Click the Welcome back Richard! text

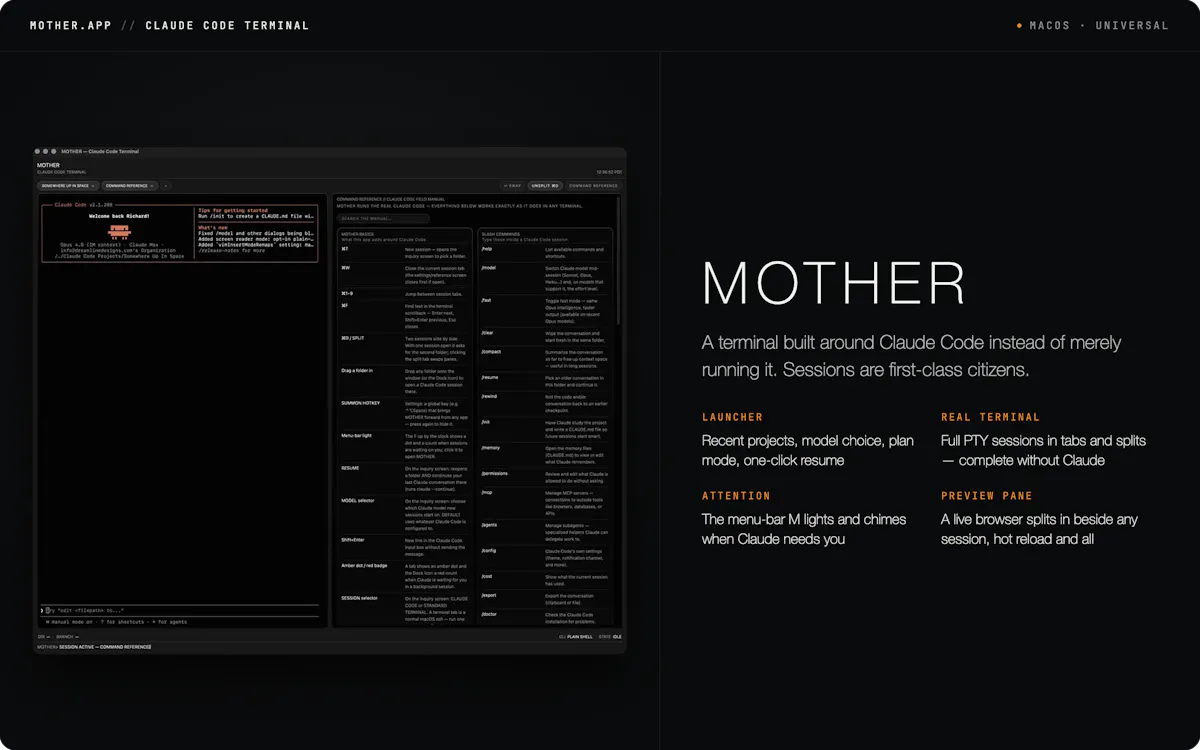[118, 216]
